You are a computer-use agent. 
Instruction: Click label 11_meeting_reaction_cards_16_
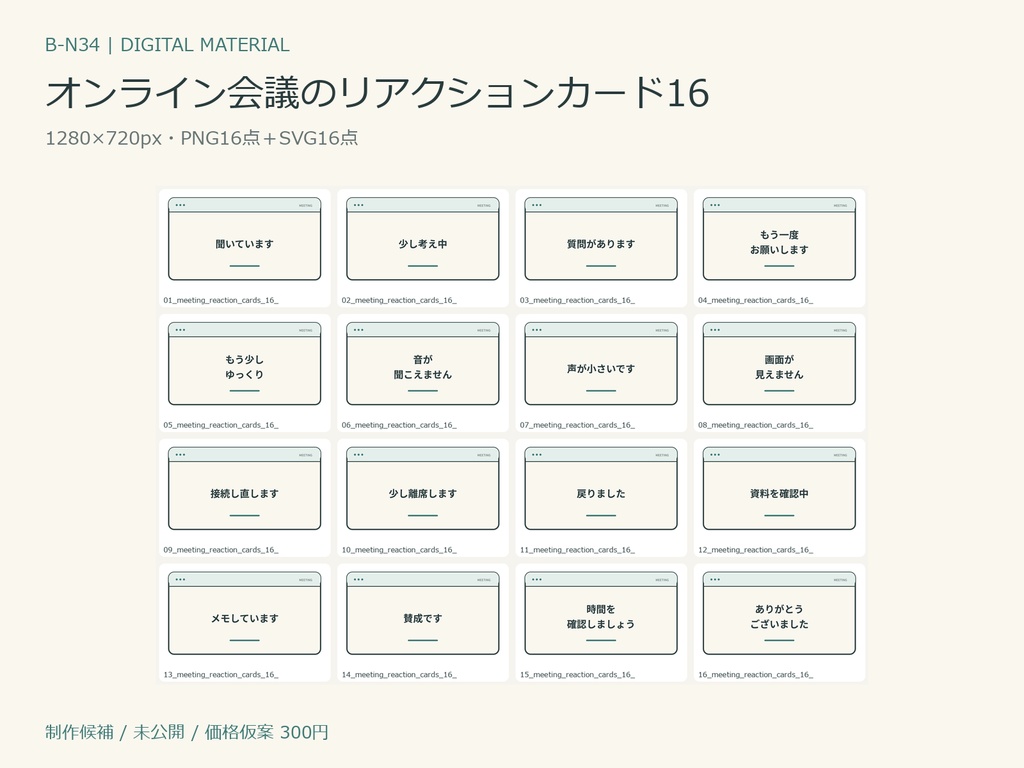577,550
